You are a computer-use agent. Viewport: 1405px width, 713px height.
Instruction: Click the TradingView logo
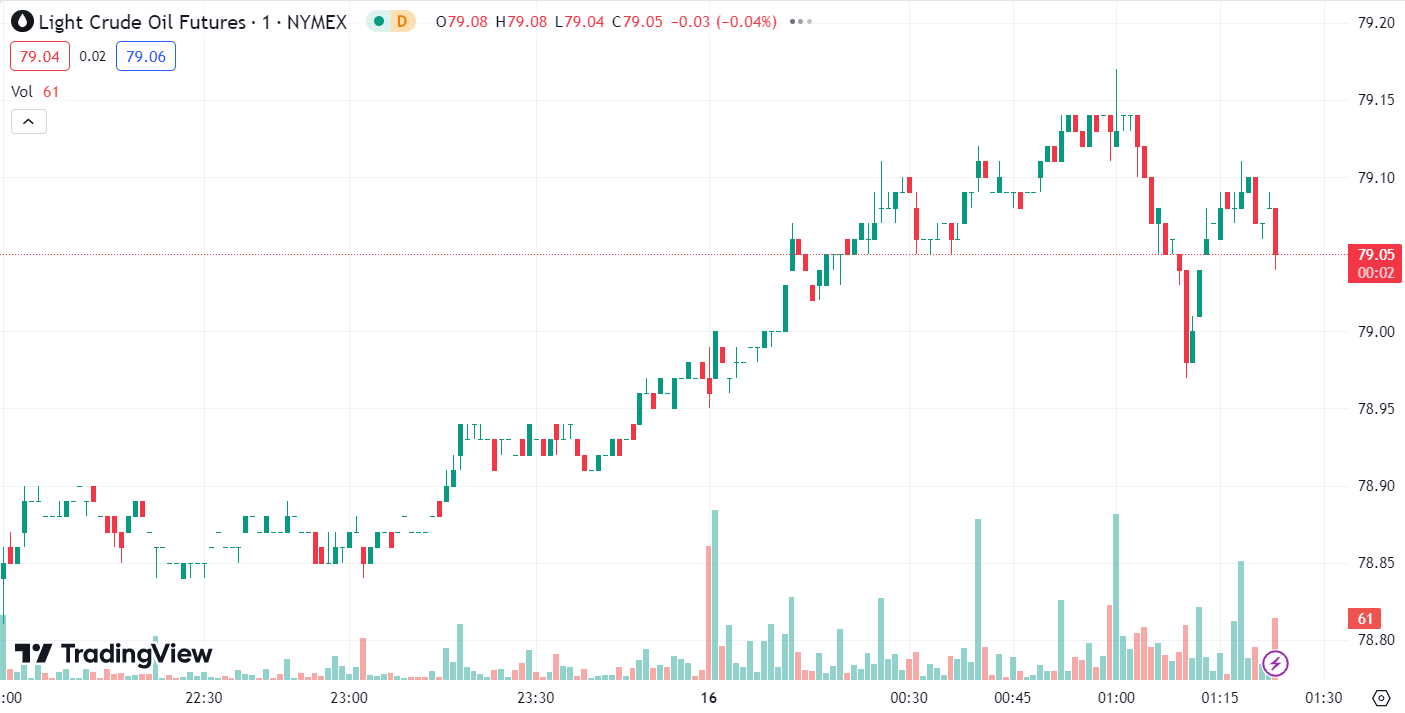pos(113,654)
